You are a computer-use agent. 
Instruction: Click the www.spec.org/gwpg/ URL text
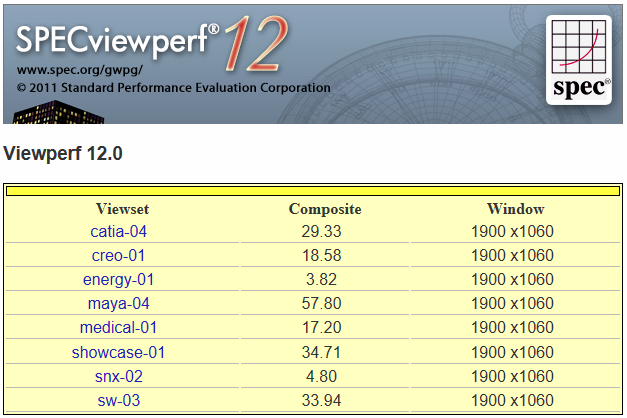point(80,70)
